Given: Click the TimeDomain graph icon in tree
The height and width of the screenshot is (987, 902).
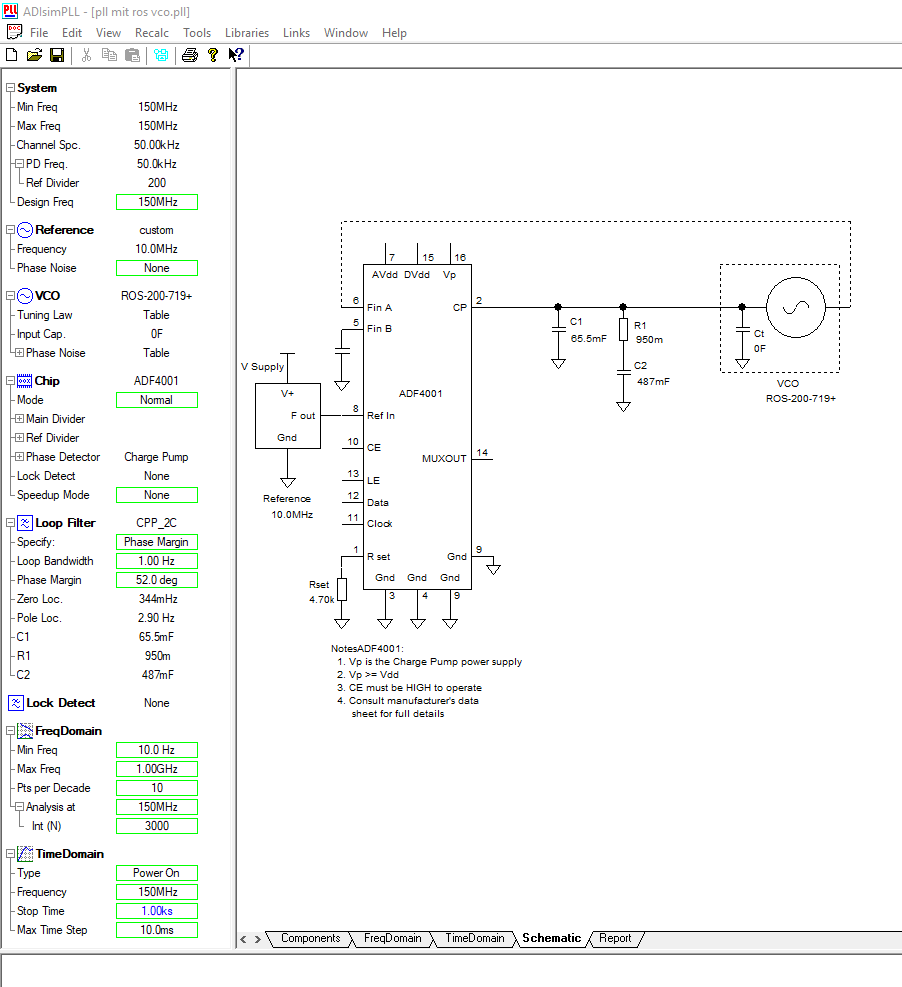Looking at the screenshot, I should [25, 854].
